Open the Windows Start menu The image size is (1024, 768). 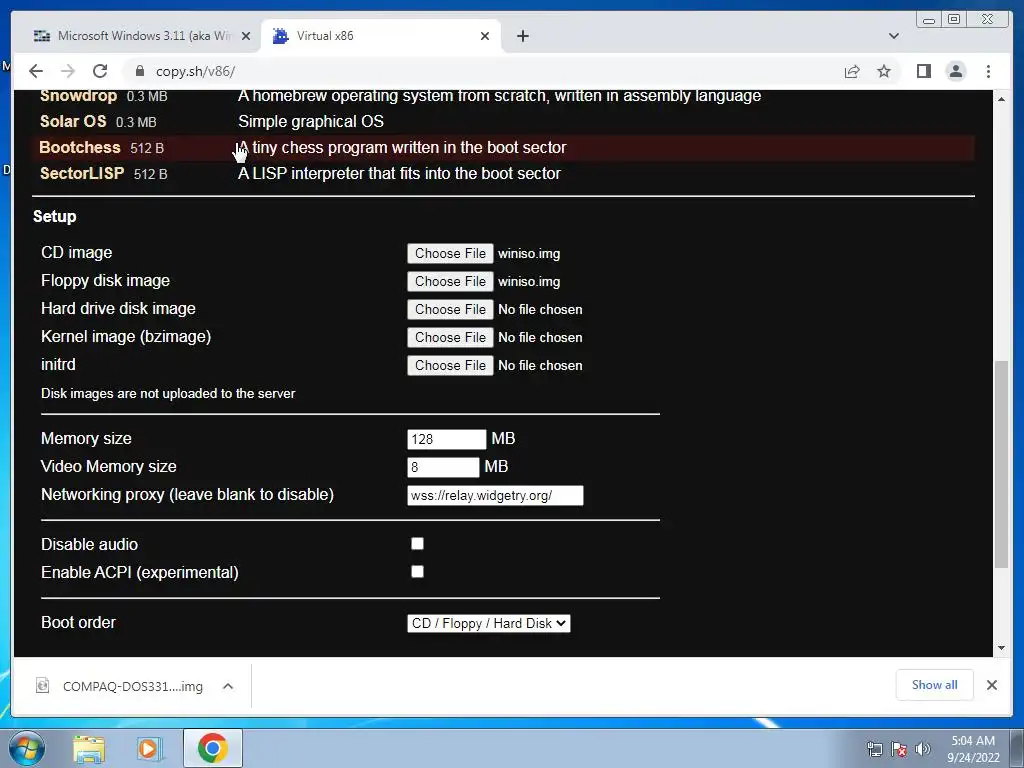[x=26, y=748]
